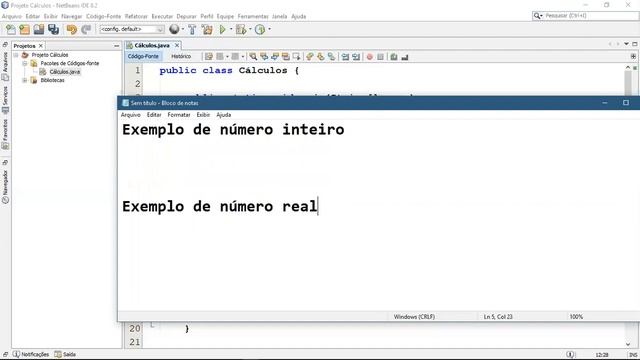Viewport: 640px width, 360px height.
Task: Click the Find Previous Occurrence icon
Action: coord(264,57)
